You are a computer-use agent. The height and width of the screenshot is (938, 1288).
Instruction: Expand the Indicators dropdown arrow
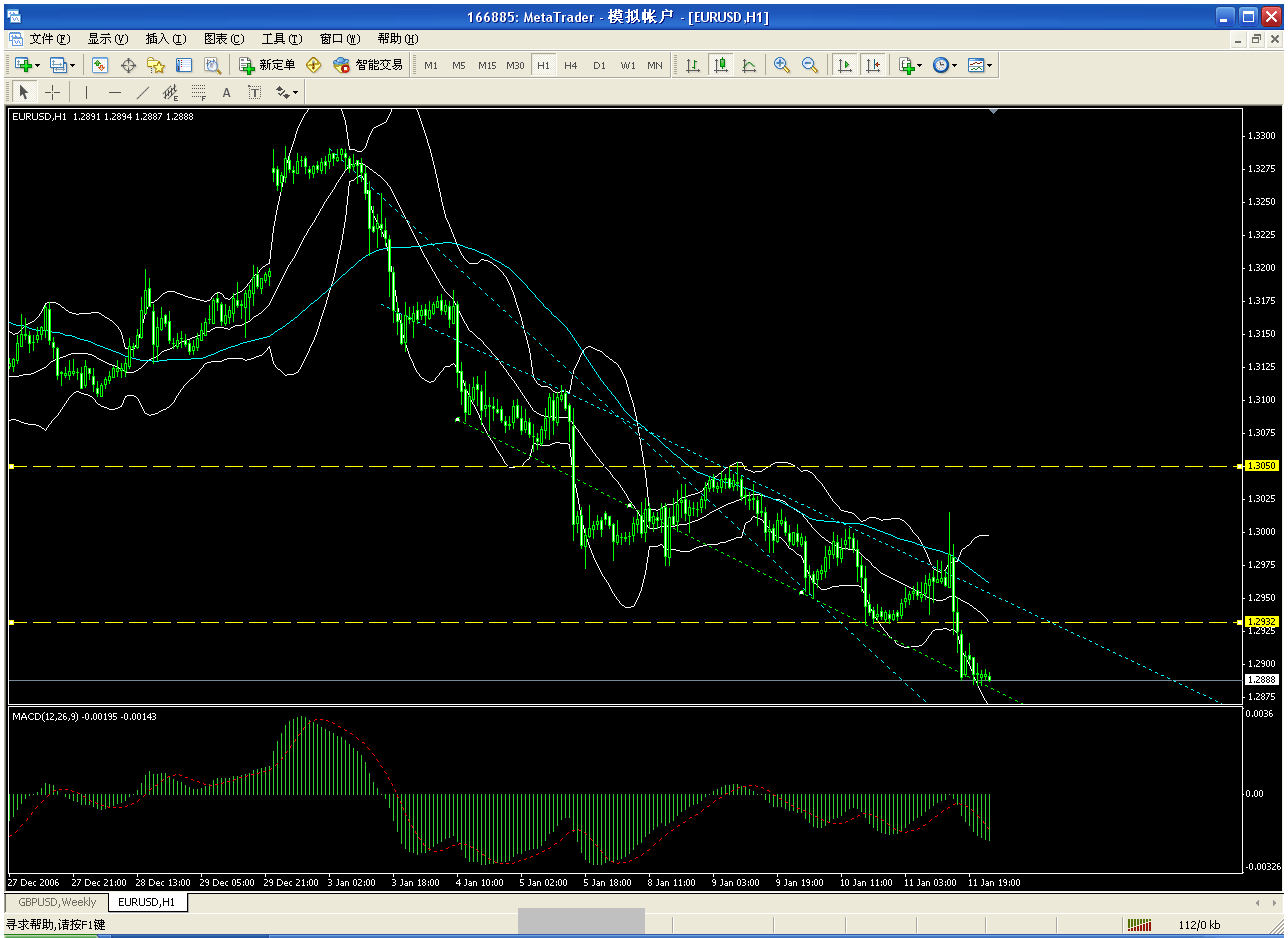pyautogui.click(x=919, y=66)
